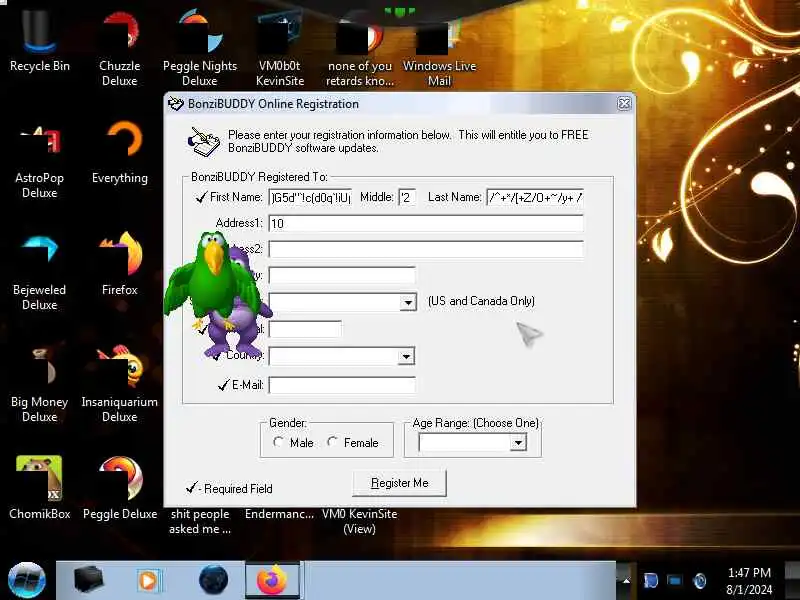Viewport: 800px width, 600px height.
Task: Select the Big Money Deluxe icon
Action: [x=39, y=385]
